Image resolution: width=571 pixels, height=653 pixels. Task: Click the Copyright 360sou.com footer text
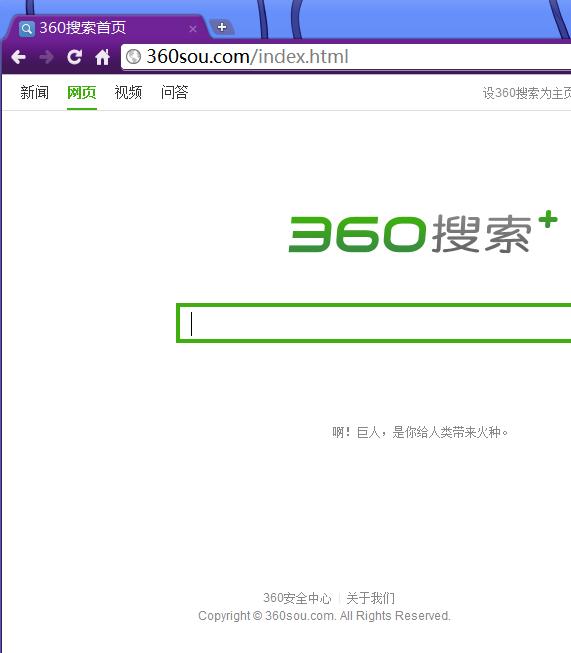click(324, 616)
